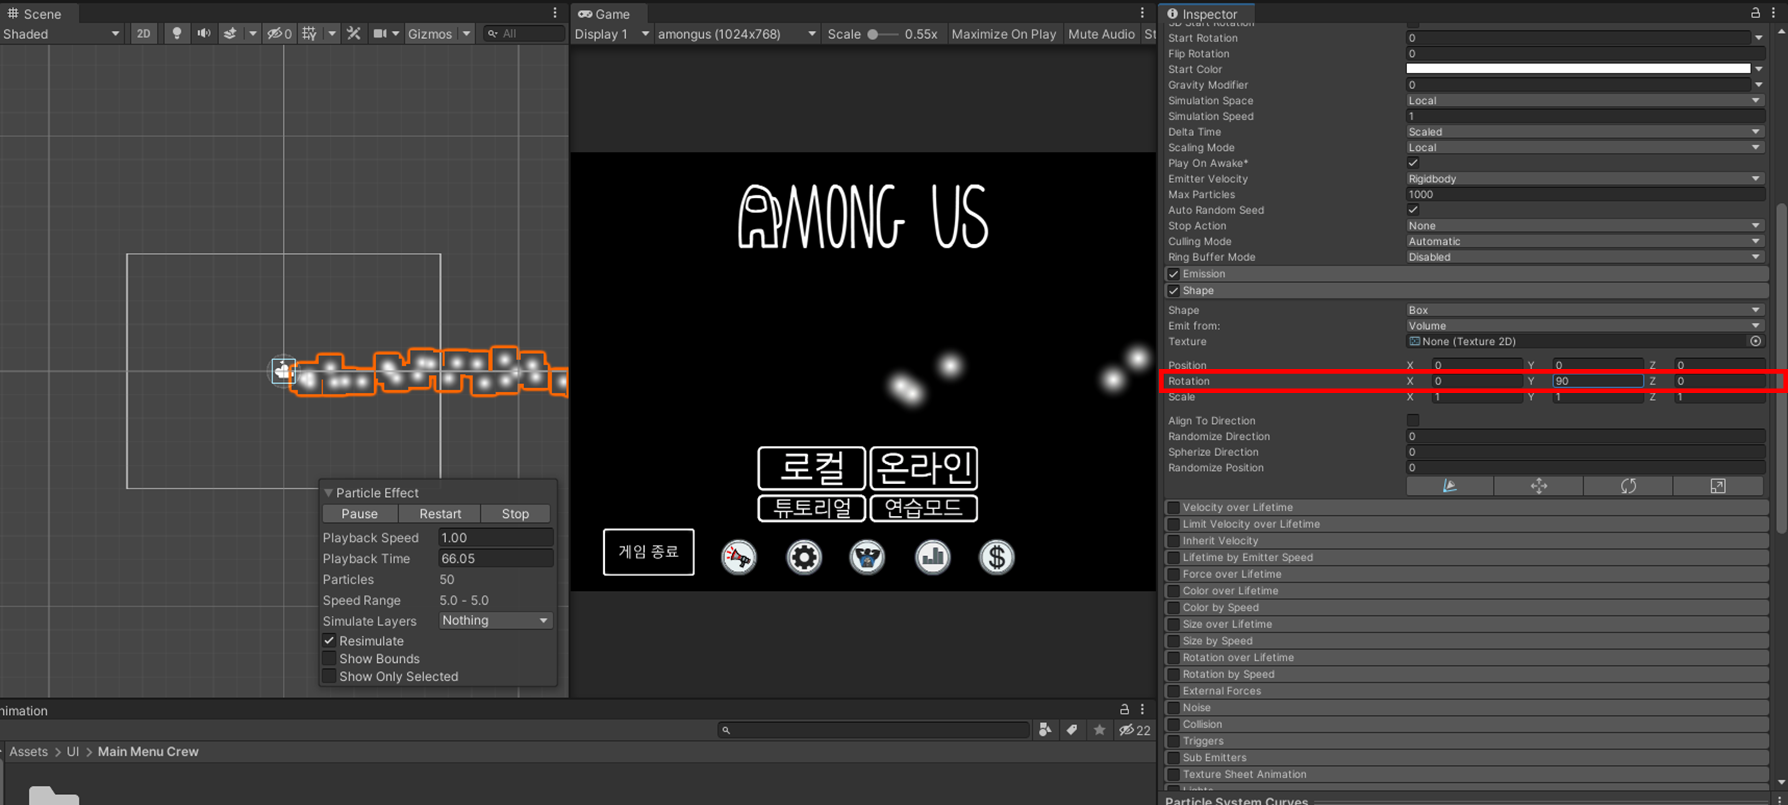The height and width of the screenshot is (805, 1788).
Task: Toggle Play On Awake checkbox
Action: click(1413, 163)
